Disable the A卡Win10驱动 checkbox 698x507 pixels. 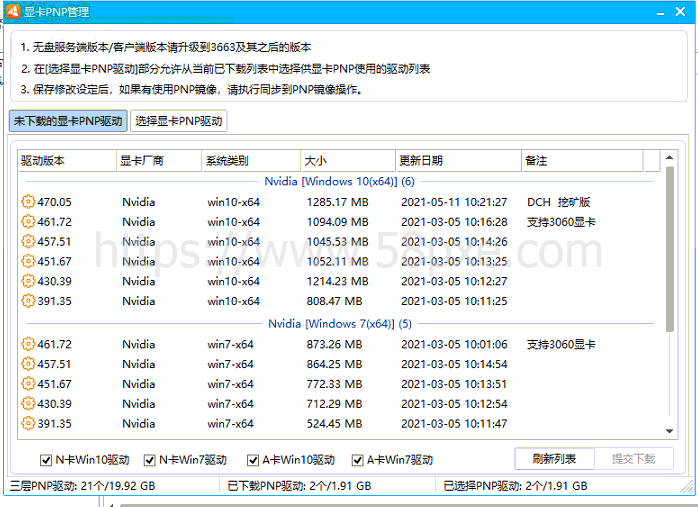253,460
